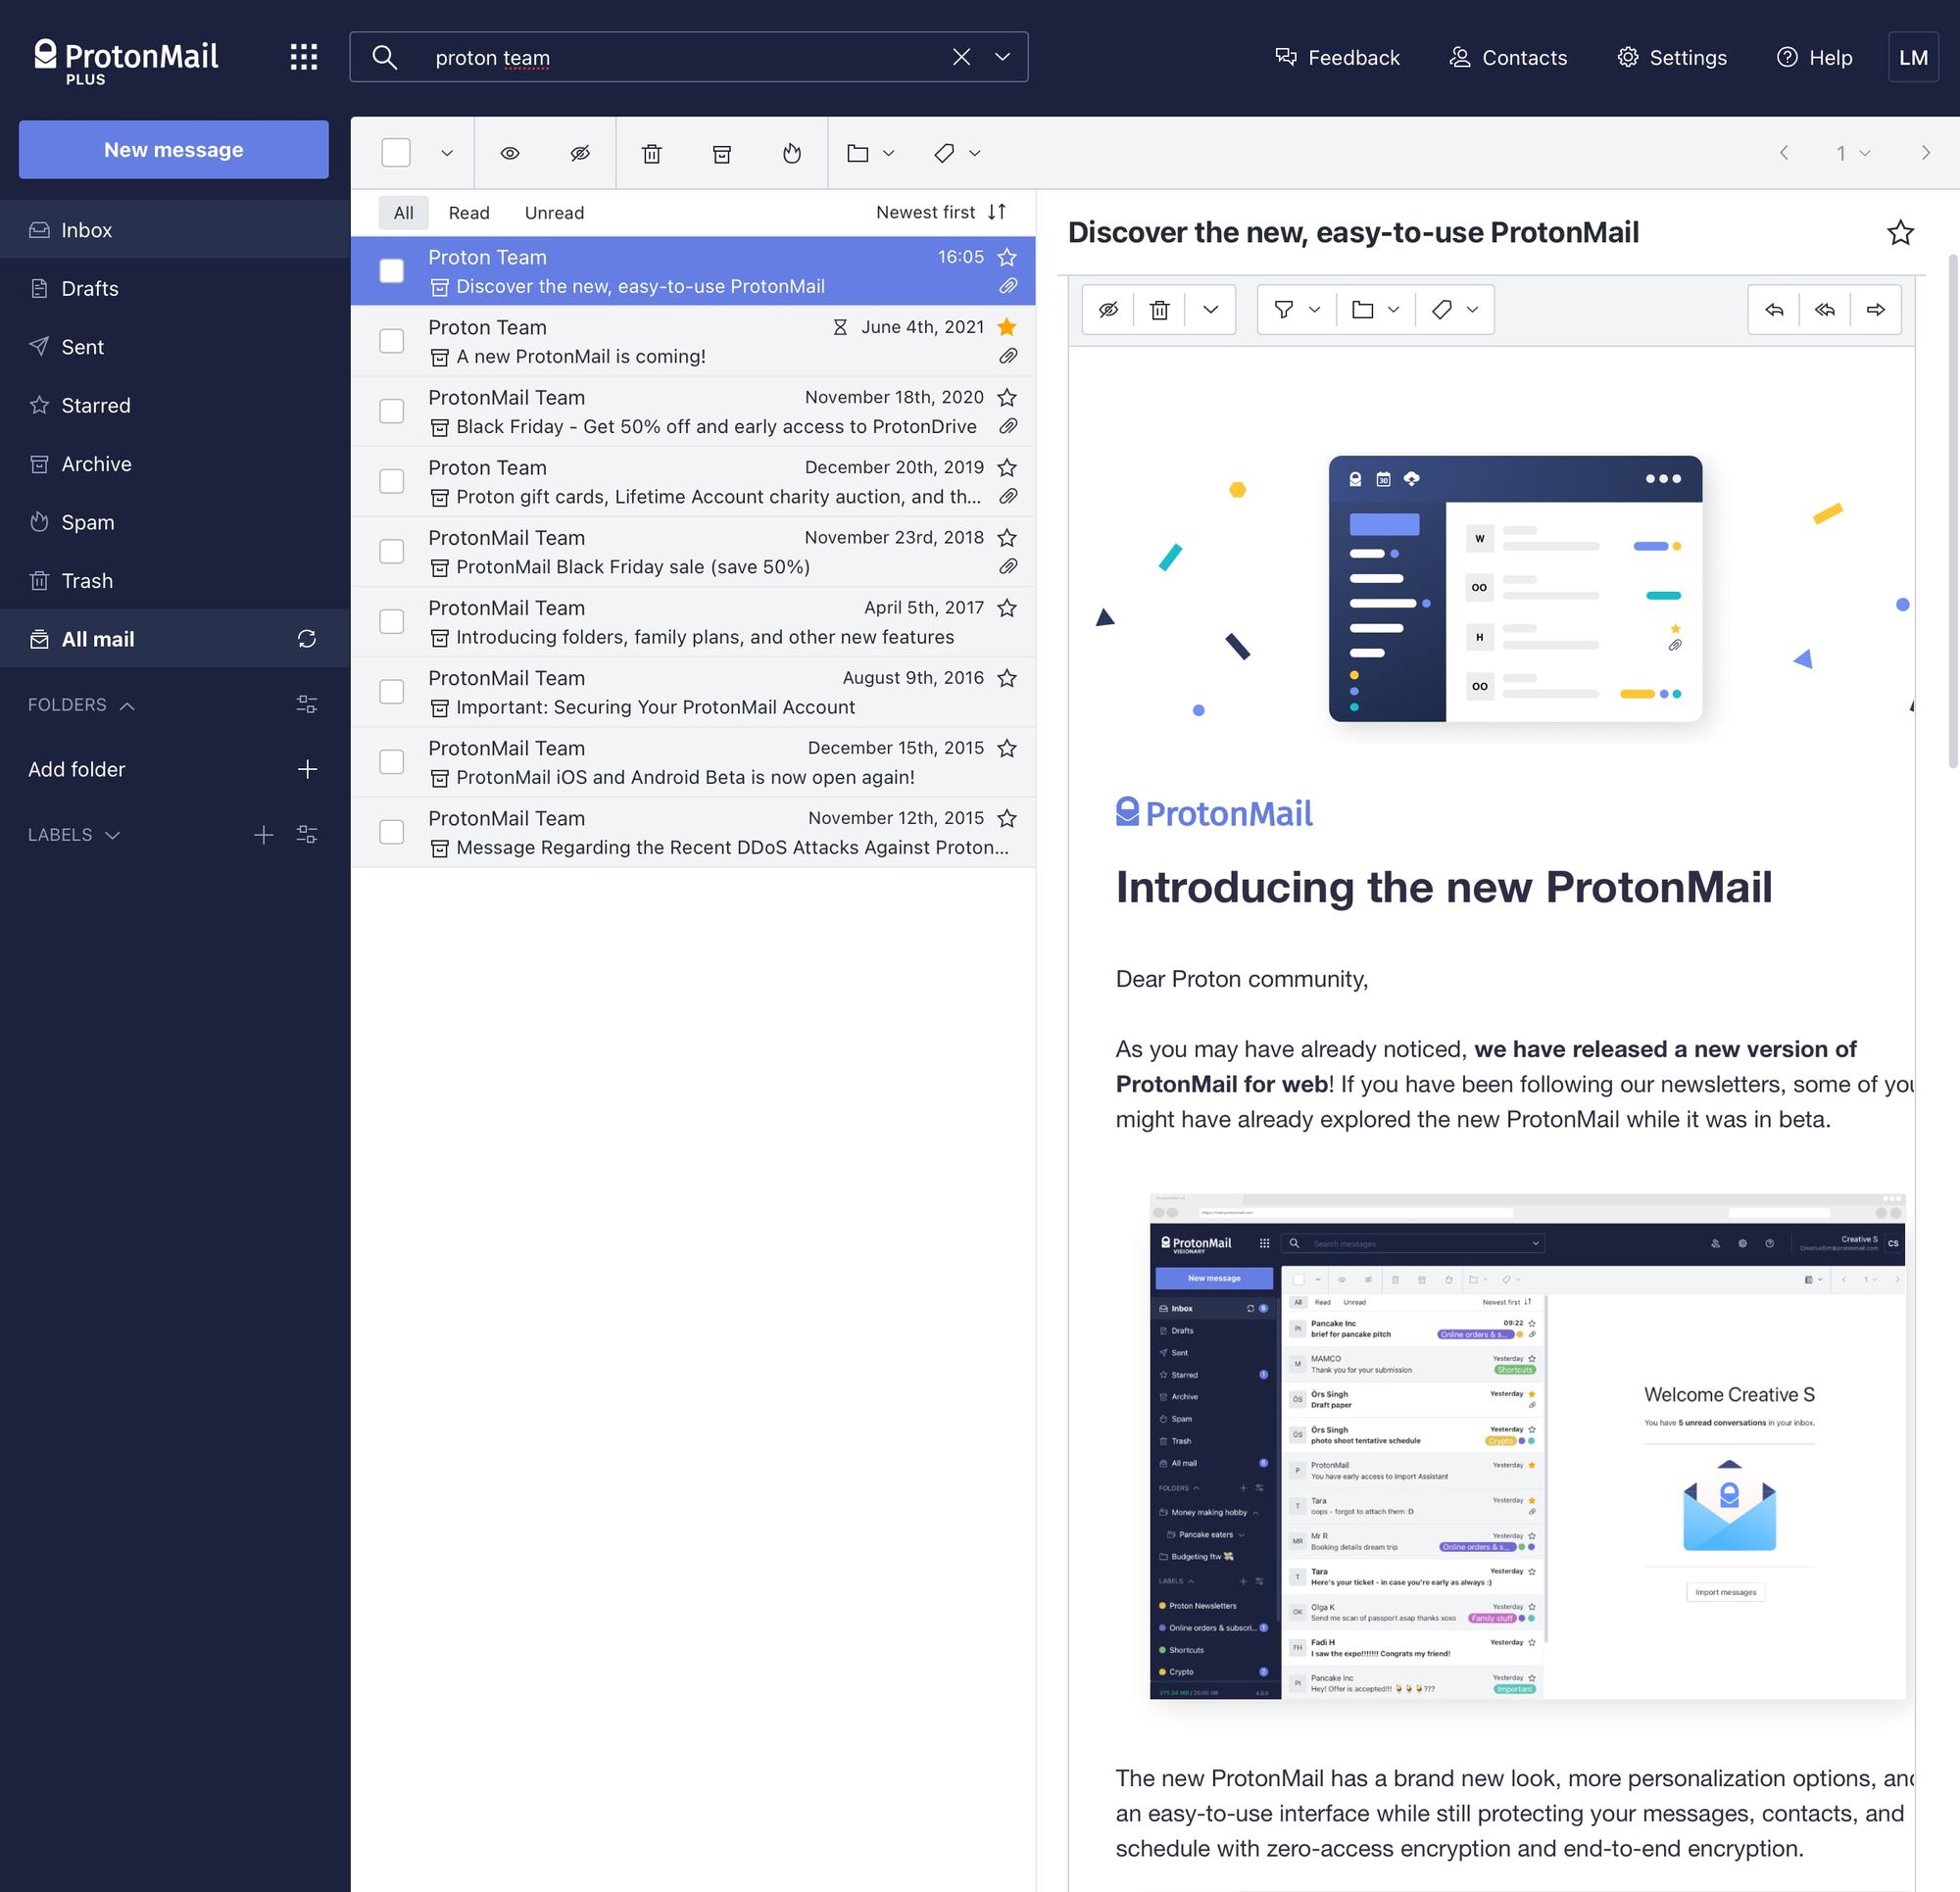Viewport: 1960px width, 1892px height.
Task: Reply to the open message
Action: coord(1774,309)
